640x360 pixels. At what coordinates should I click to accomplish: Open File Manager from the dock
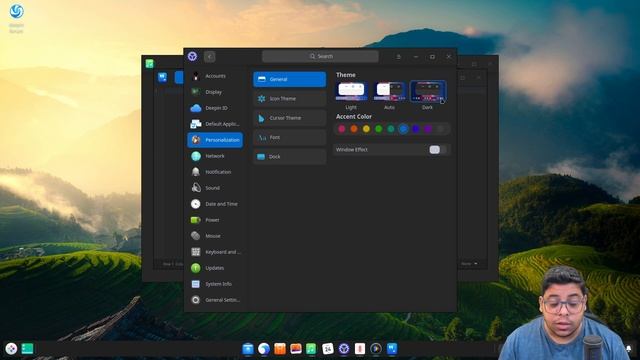[248, 349]
